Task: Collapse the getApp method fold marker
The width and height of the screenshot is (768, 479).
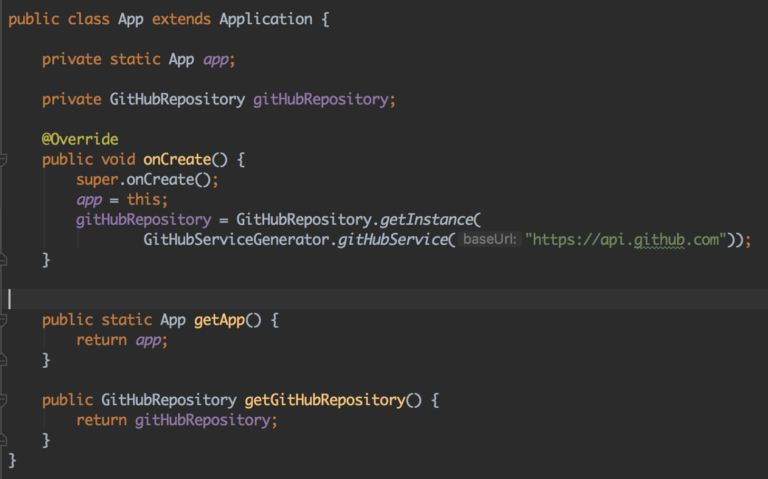Action: [x=2, y=320]
